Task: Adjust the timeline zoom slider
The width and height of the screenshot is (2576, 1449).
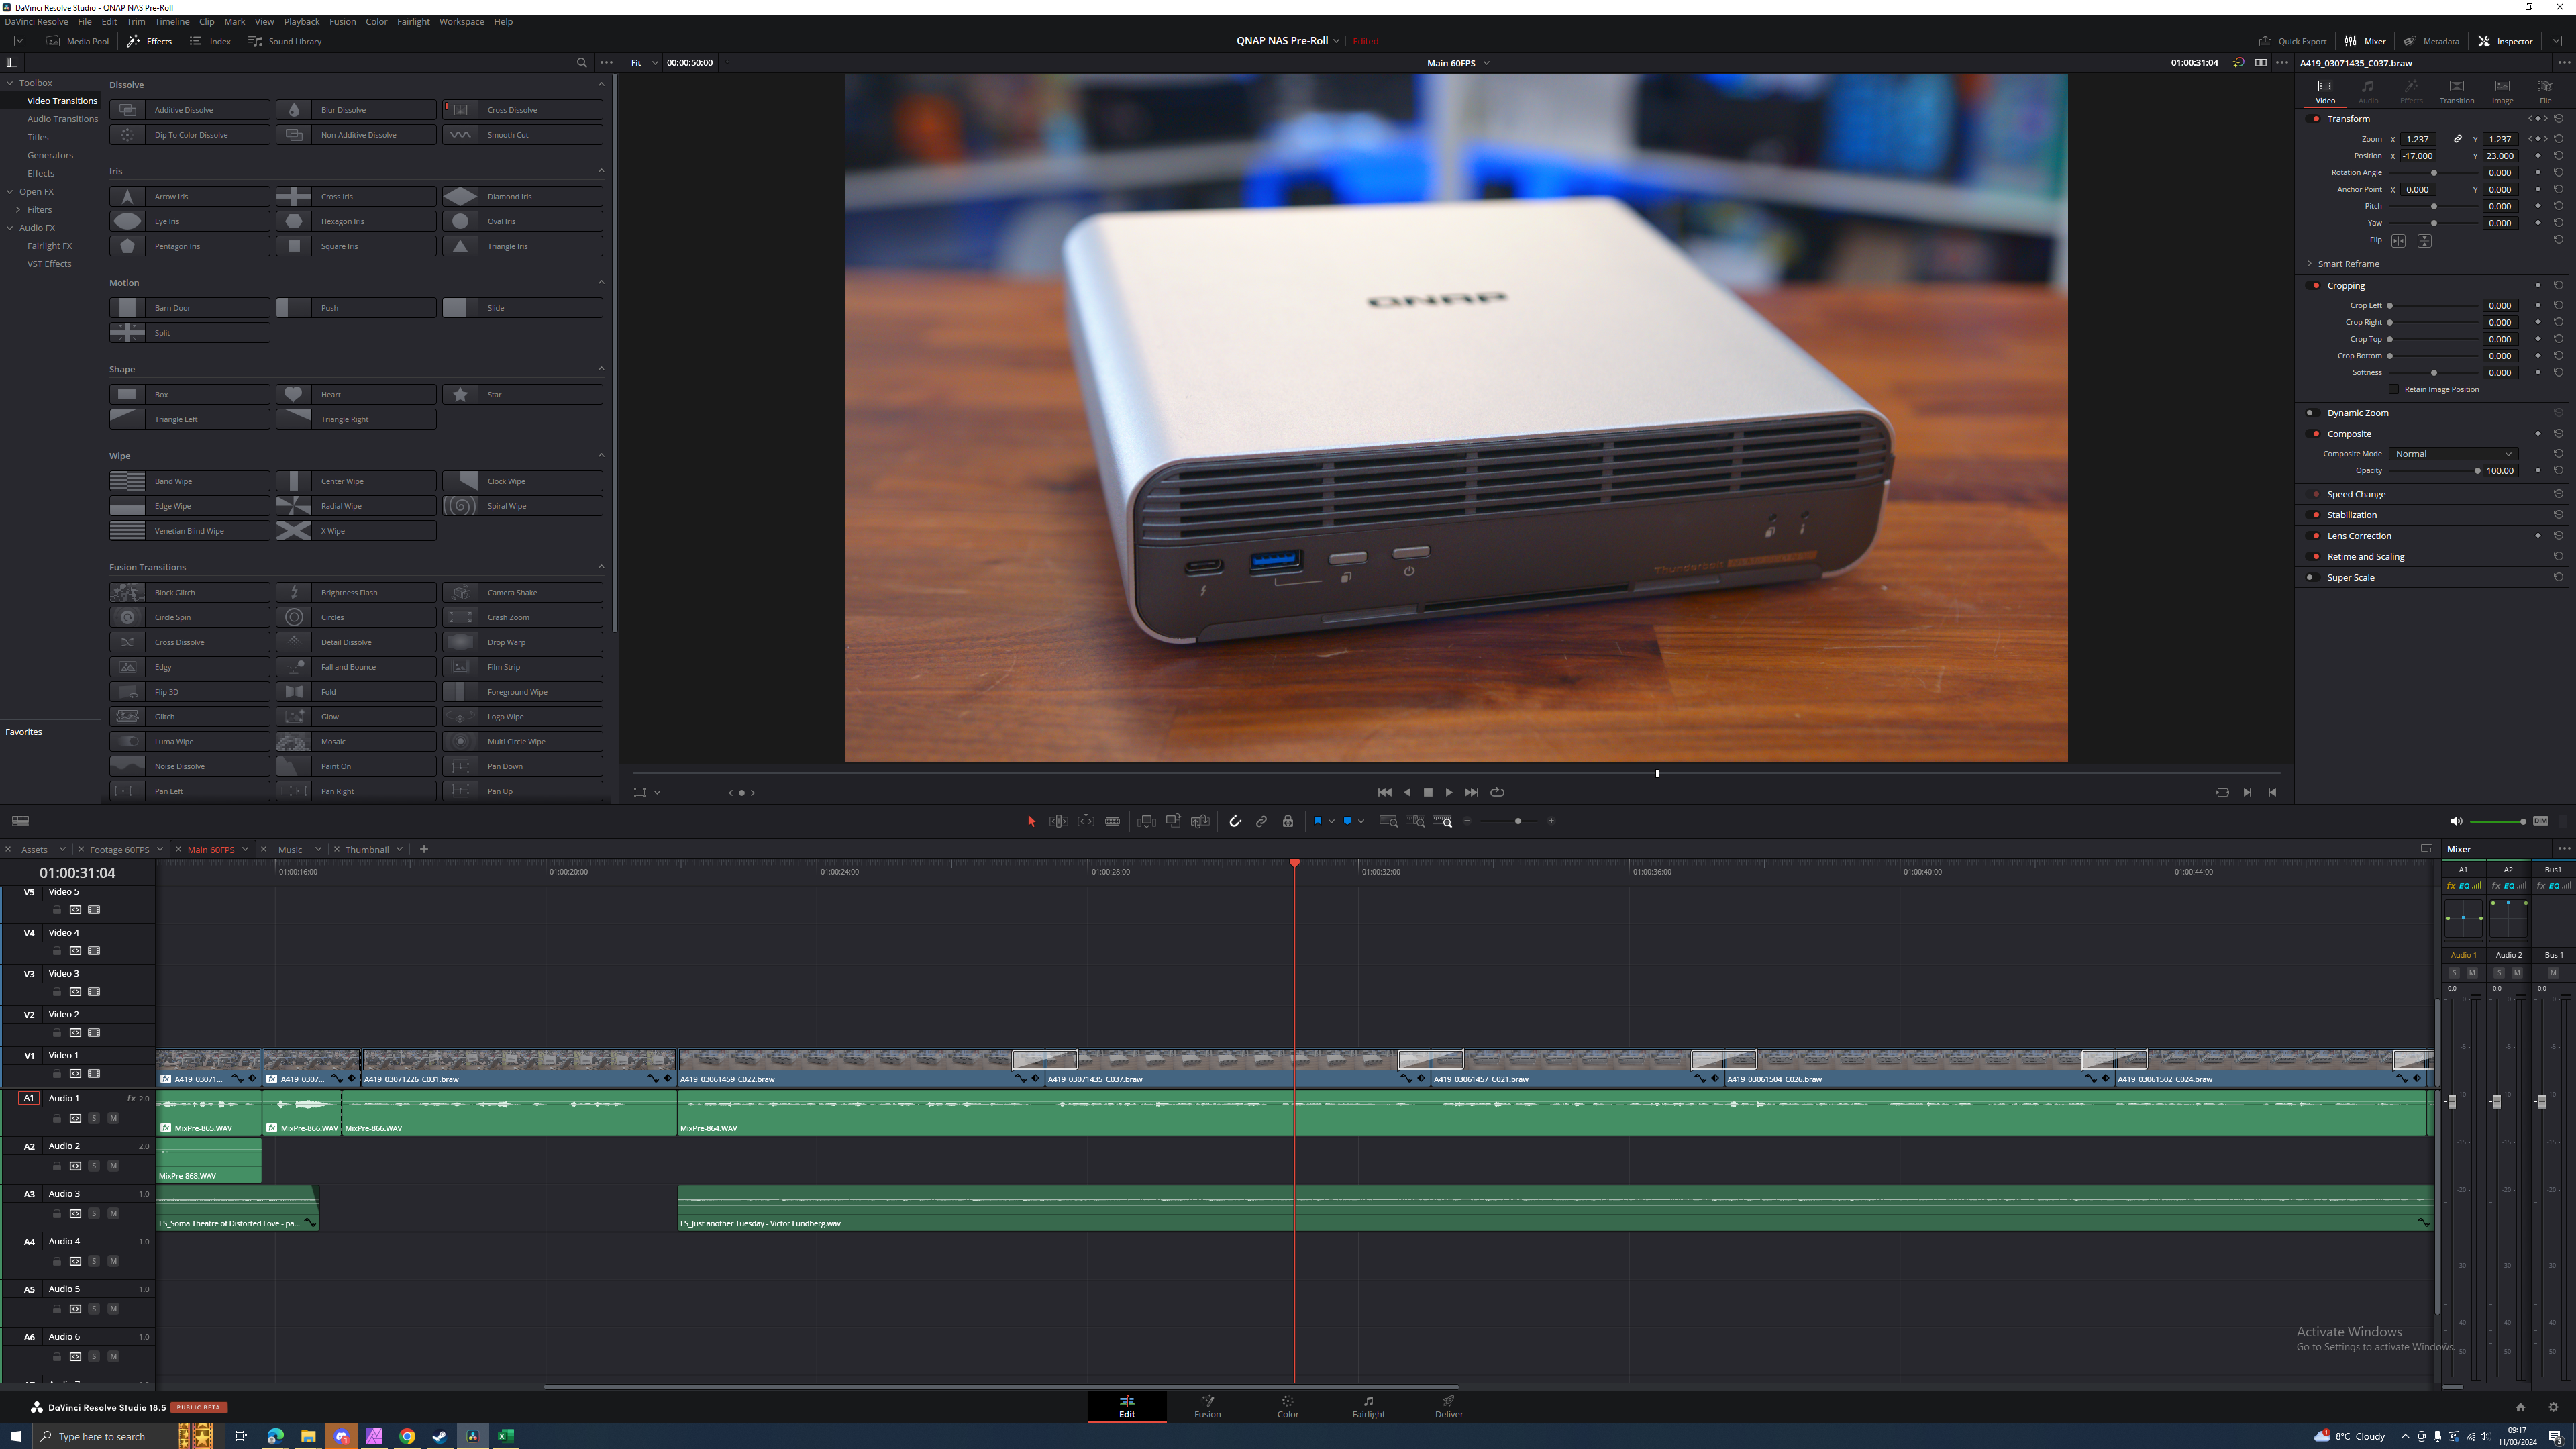Action: point(1518,821)
